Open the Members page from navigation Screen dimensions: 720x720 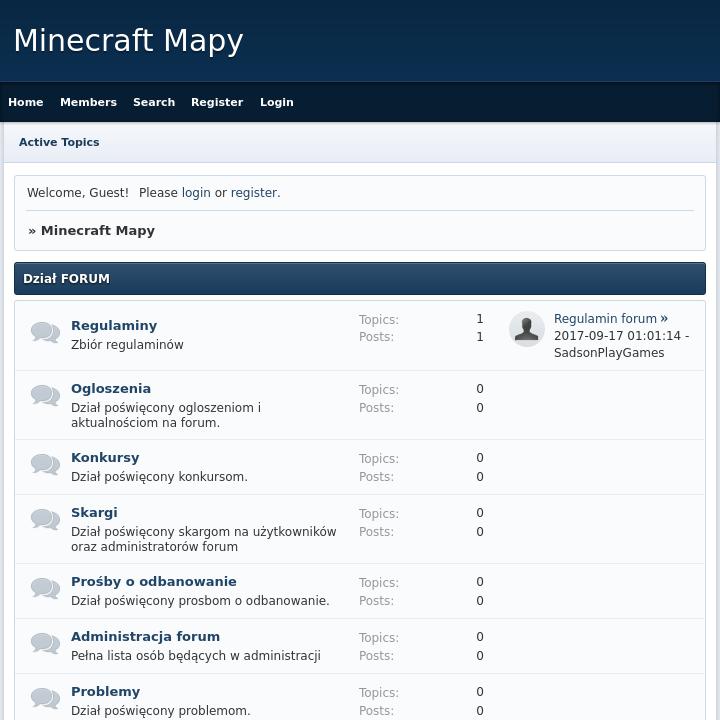pyautogui.click(x=88, y=102)
